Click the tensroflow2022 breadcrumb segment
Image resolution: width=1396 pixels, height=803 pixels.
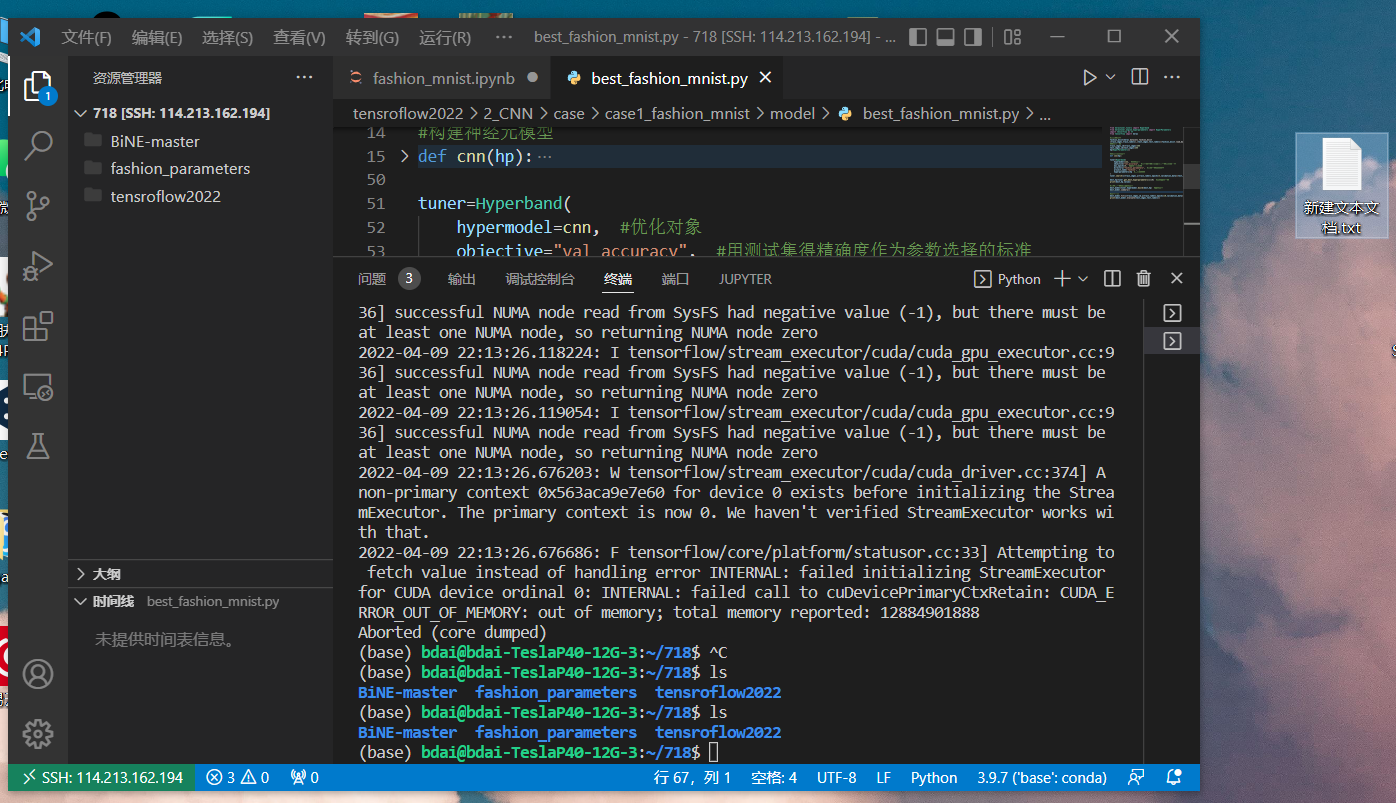tap(408, 114)
